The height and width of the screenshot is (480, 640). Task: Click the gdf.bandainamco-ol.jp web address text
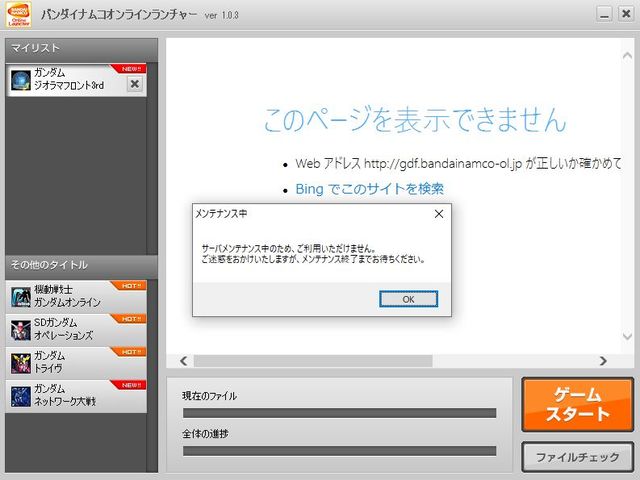click(443, 164)
